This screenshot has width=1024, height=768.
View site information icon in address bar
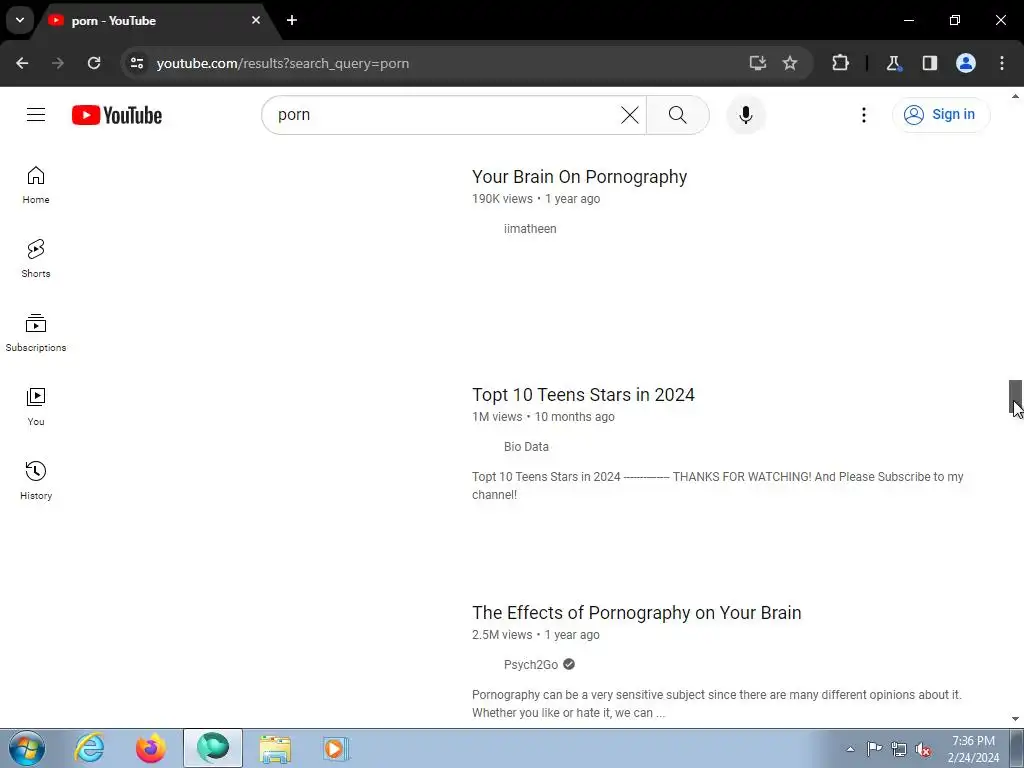pos(136,63)
